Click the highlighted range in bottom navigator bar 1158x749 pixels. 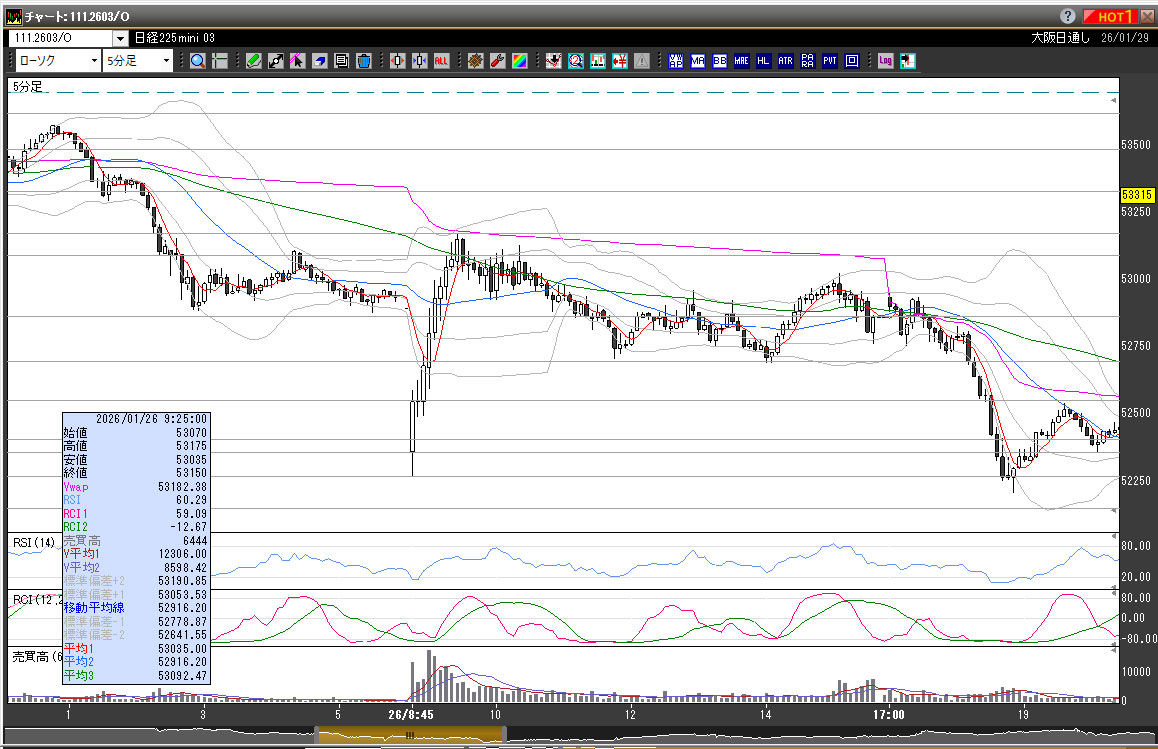[410, 735]
